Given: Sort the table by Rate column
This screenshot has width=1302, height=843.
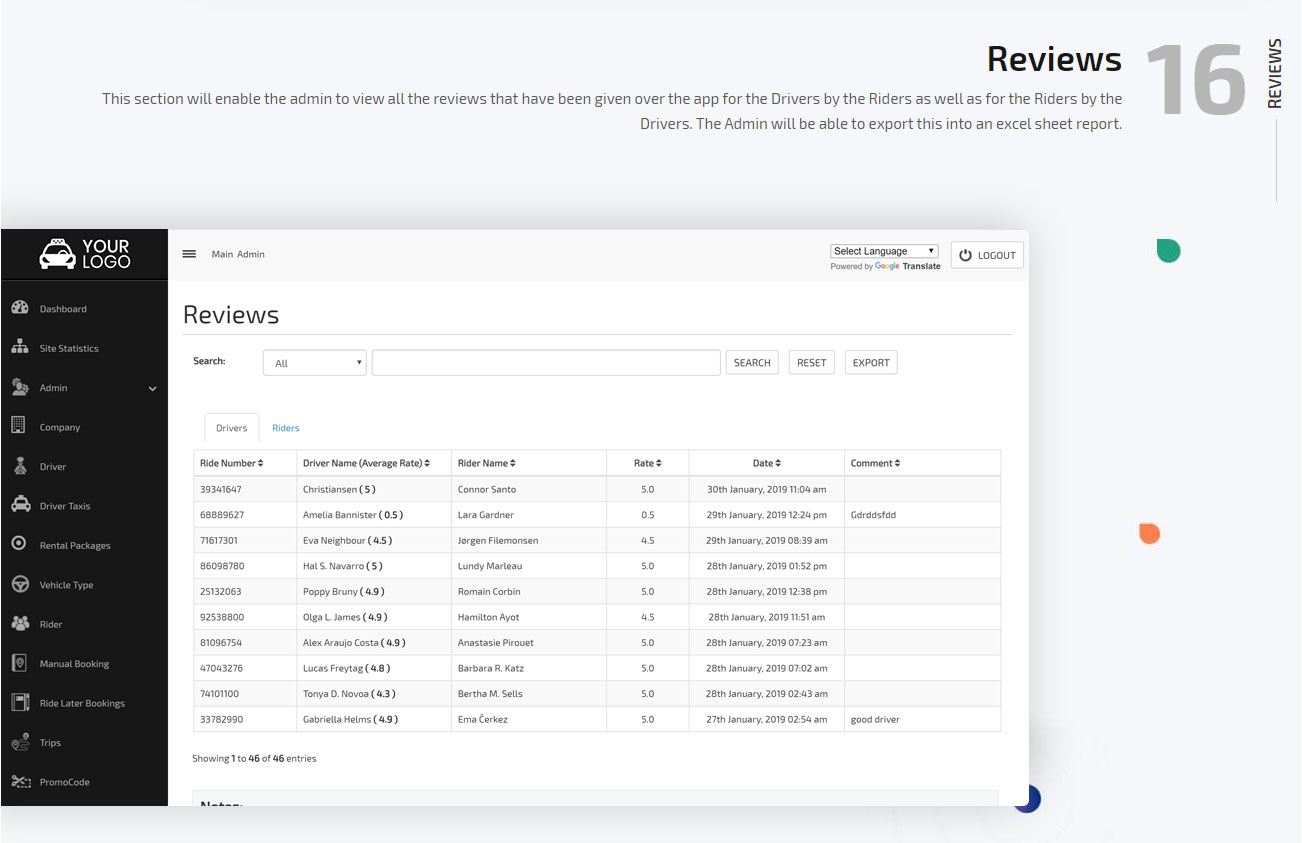Looking at the screenshot, I should pyautogui.click(x=647, y=462).
